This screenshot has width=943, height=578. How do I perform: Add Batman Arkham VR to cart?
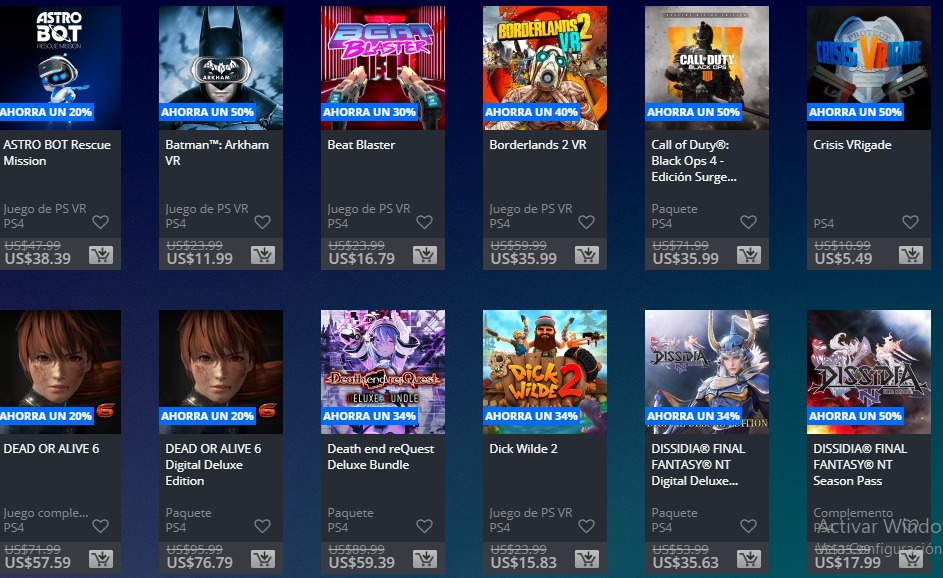(263, 255)
